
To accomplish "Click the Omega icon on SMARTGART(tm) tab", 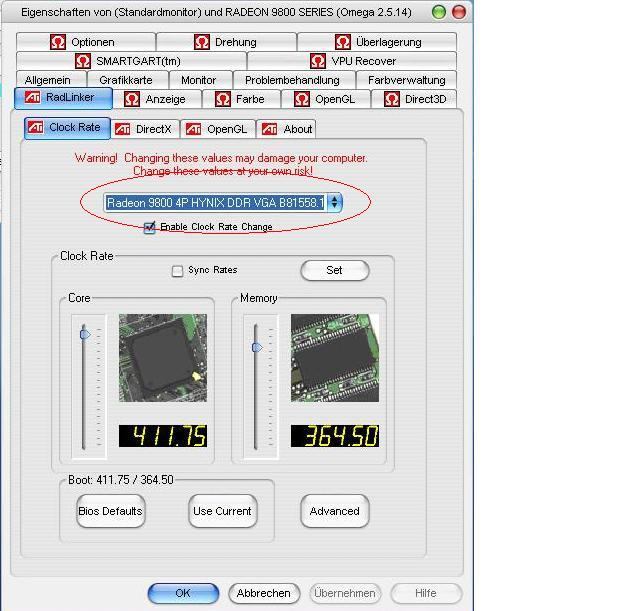I will [x=83, y=61].
